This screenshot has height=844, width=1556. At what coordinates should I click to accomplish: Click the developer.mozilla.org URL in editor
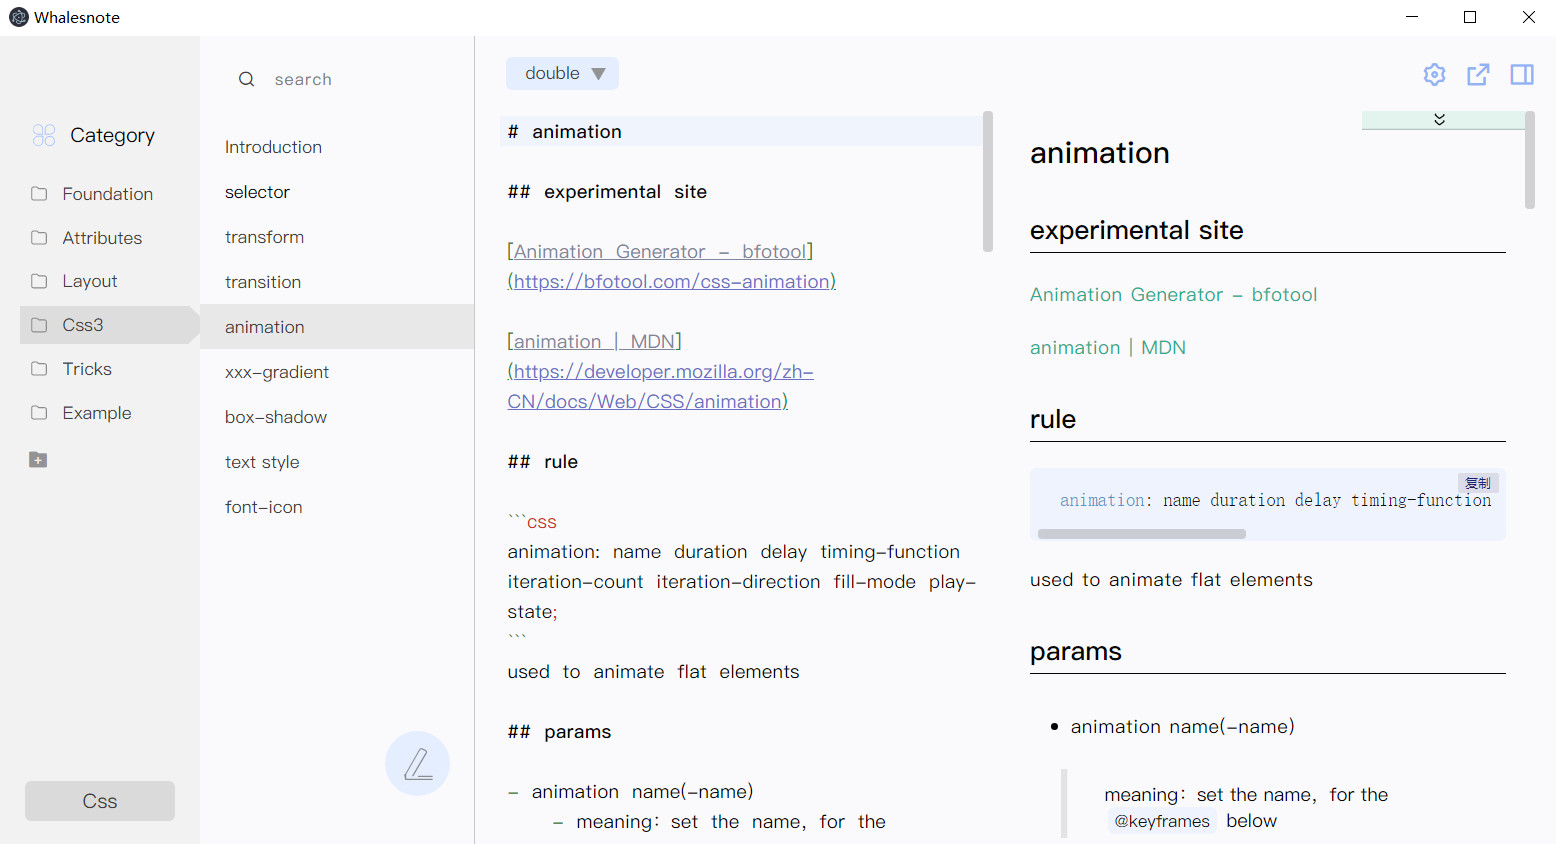pos(660,386)
